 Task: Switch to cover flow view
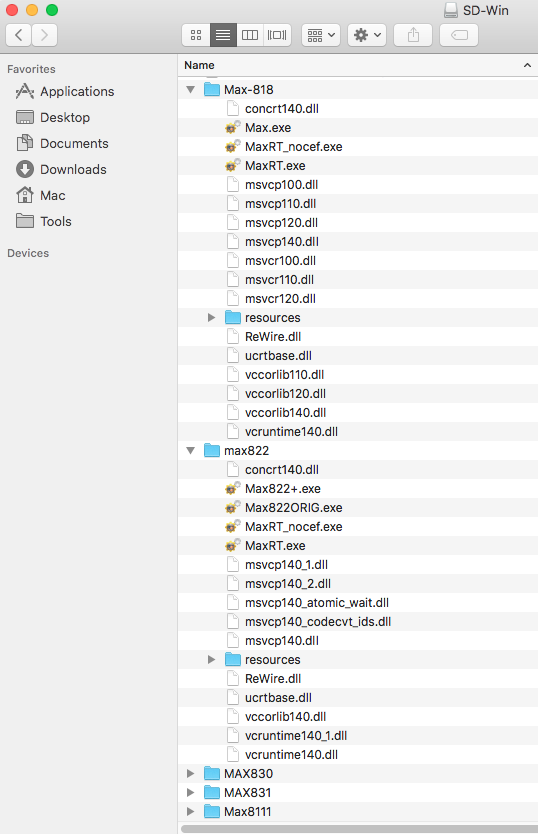click(x=277, y=35)
